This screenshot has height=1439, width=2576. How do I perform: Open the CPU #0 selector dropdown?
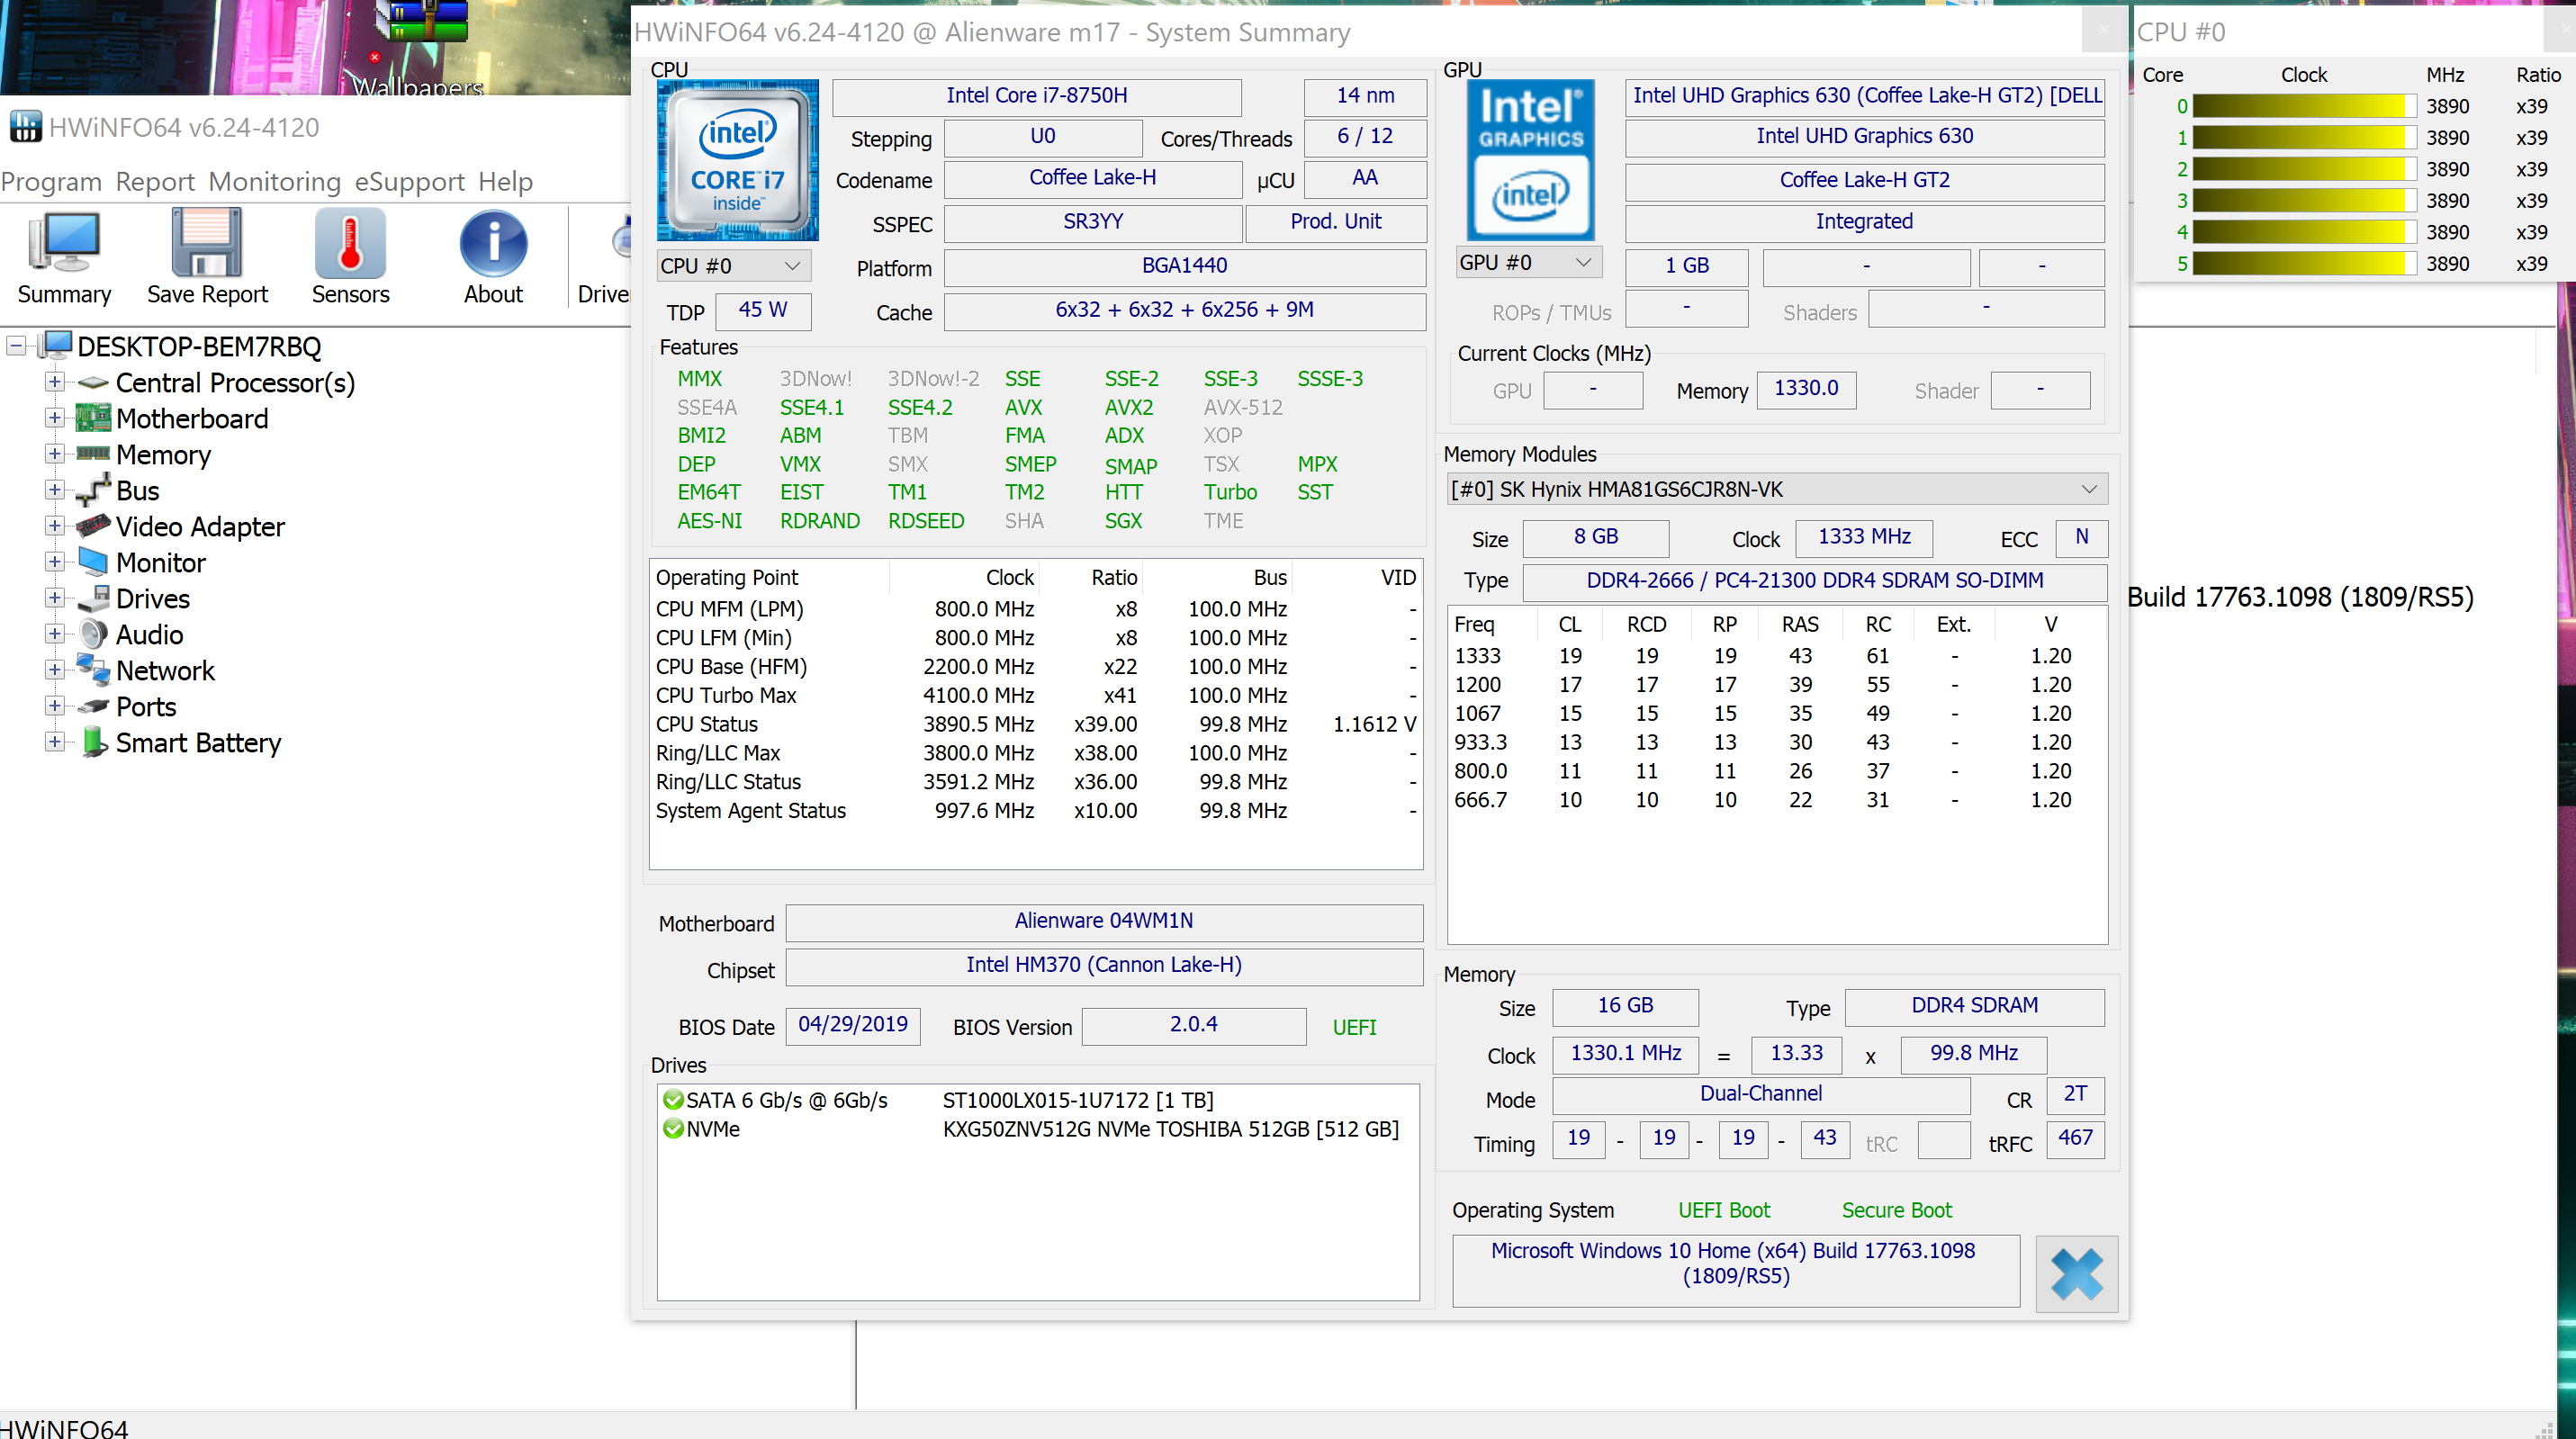click(x=733, y=266)
